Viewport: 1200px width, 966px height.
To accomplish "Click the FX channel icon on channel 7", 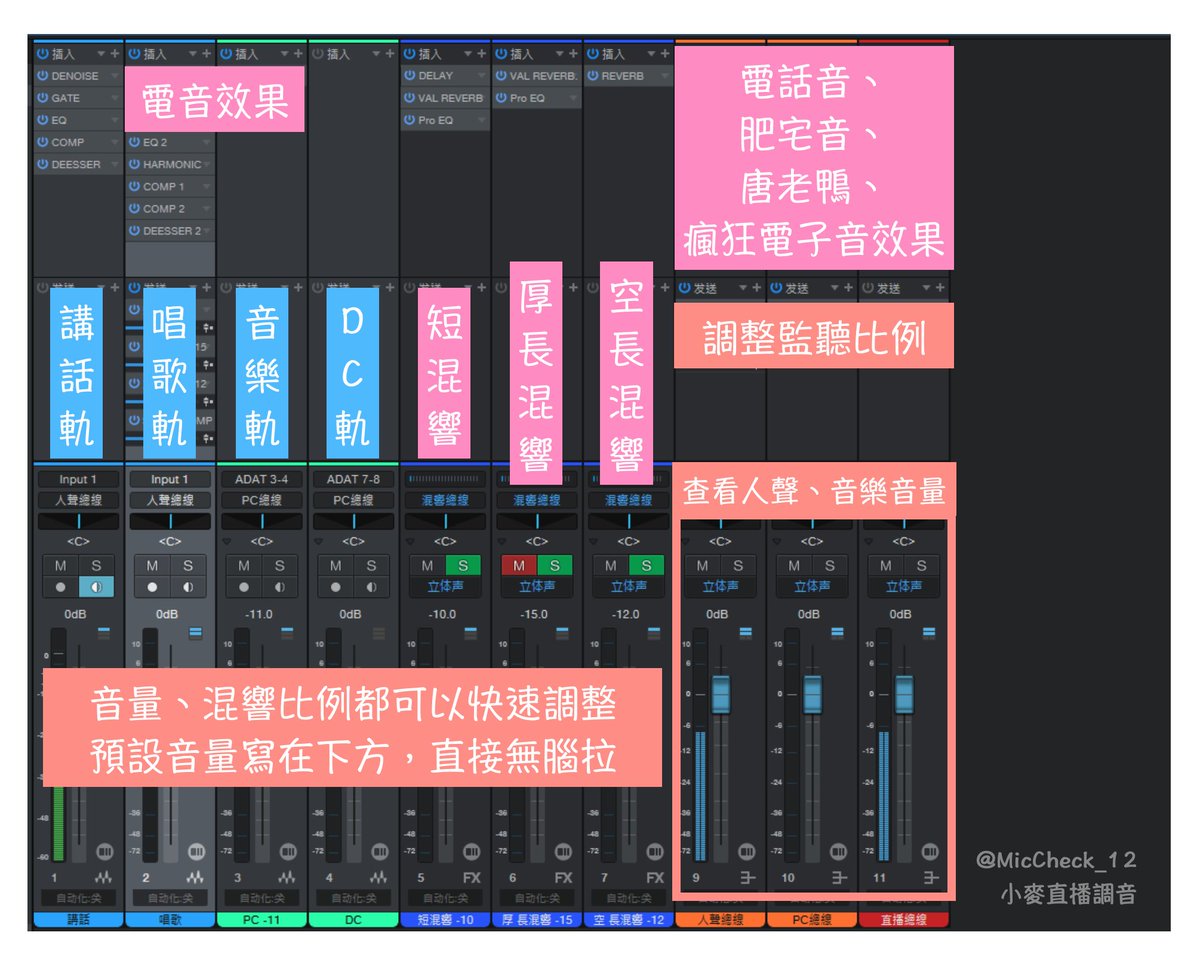I will pyautogui.click(x=655, y=877).
